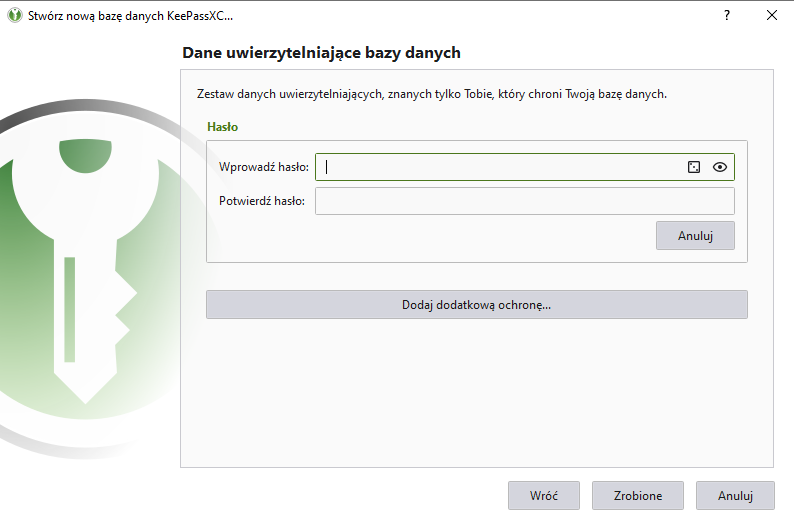The width and height of the screenshot is (794, 526).
Task: Open the password generator dice icon
Action: tap(694, 167)
